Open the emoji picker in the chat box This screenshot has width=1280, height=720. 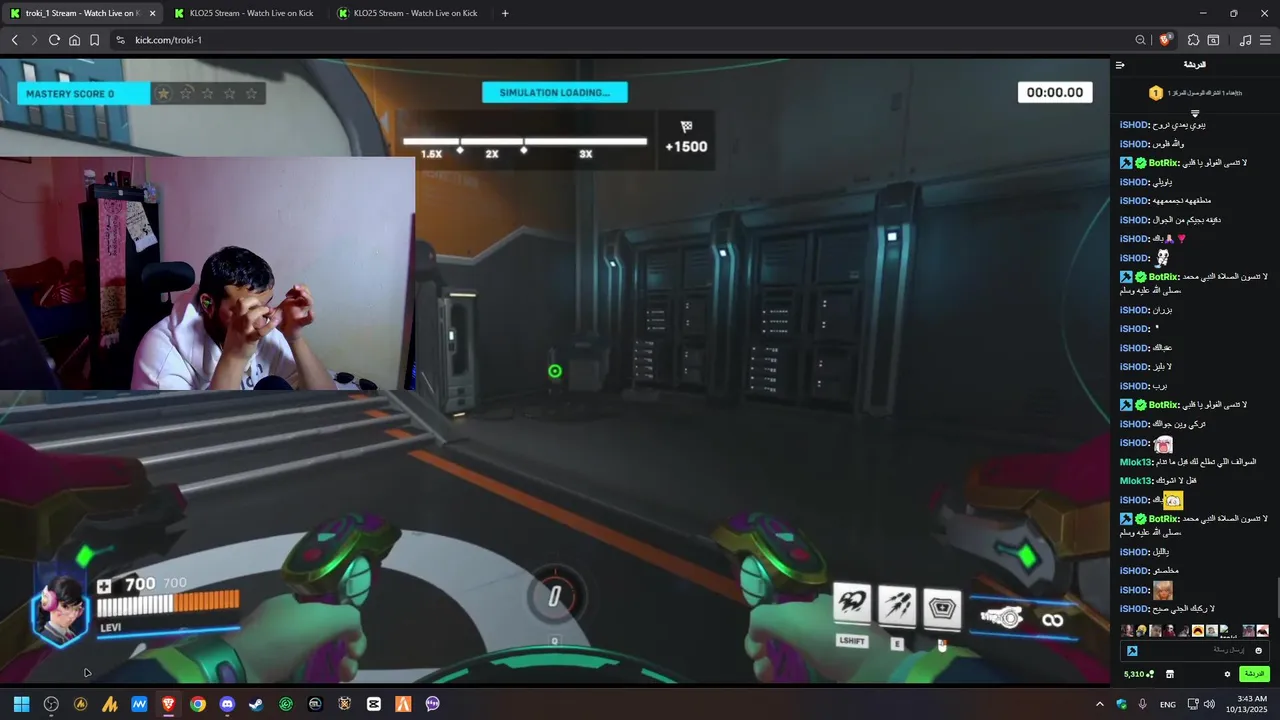click(1259, 650)
